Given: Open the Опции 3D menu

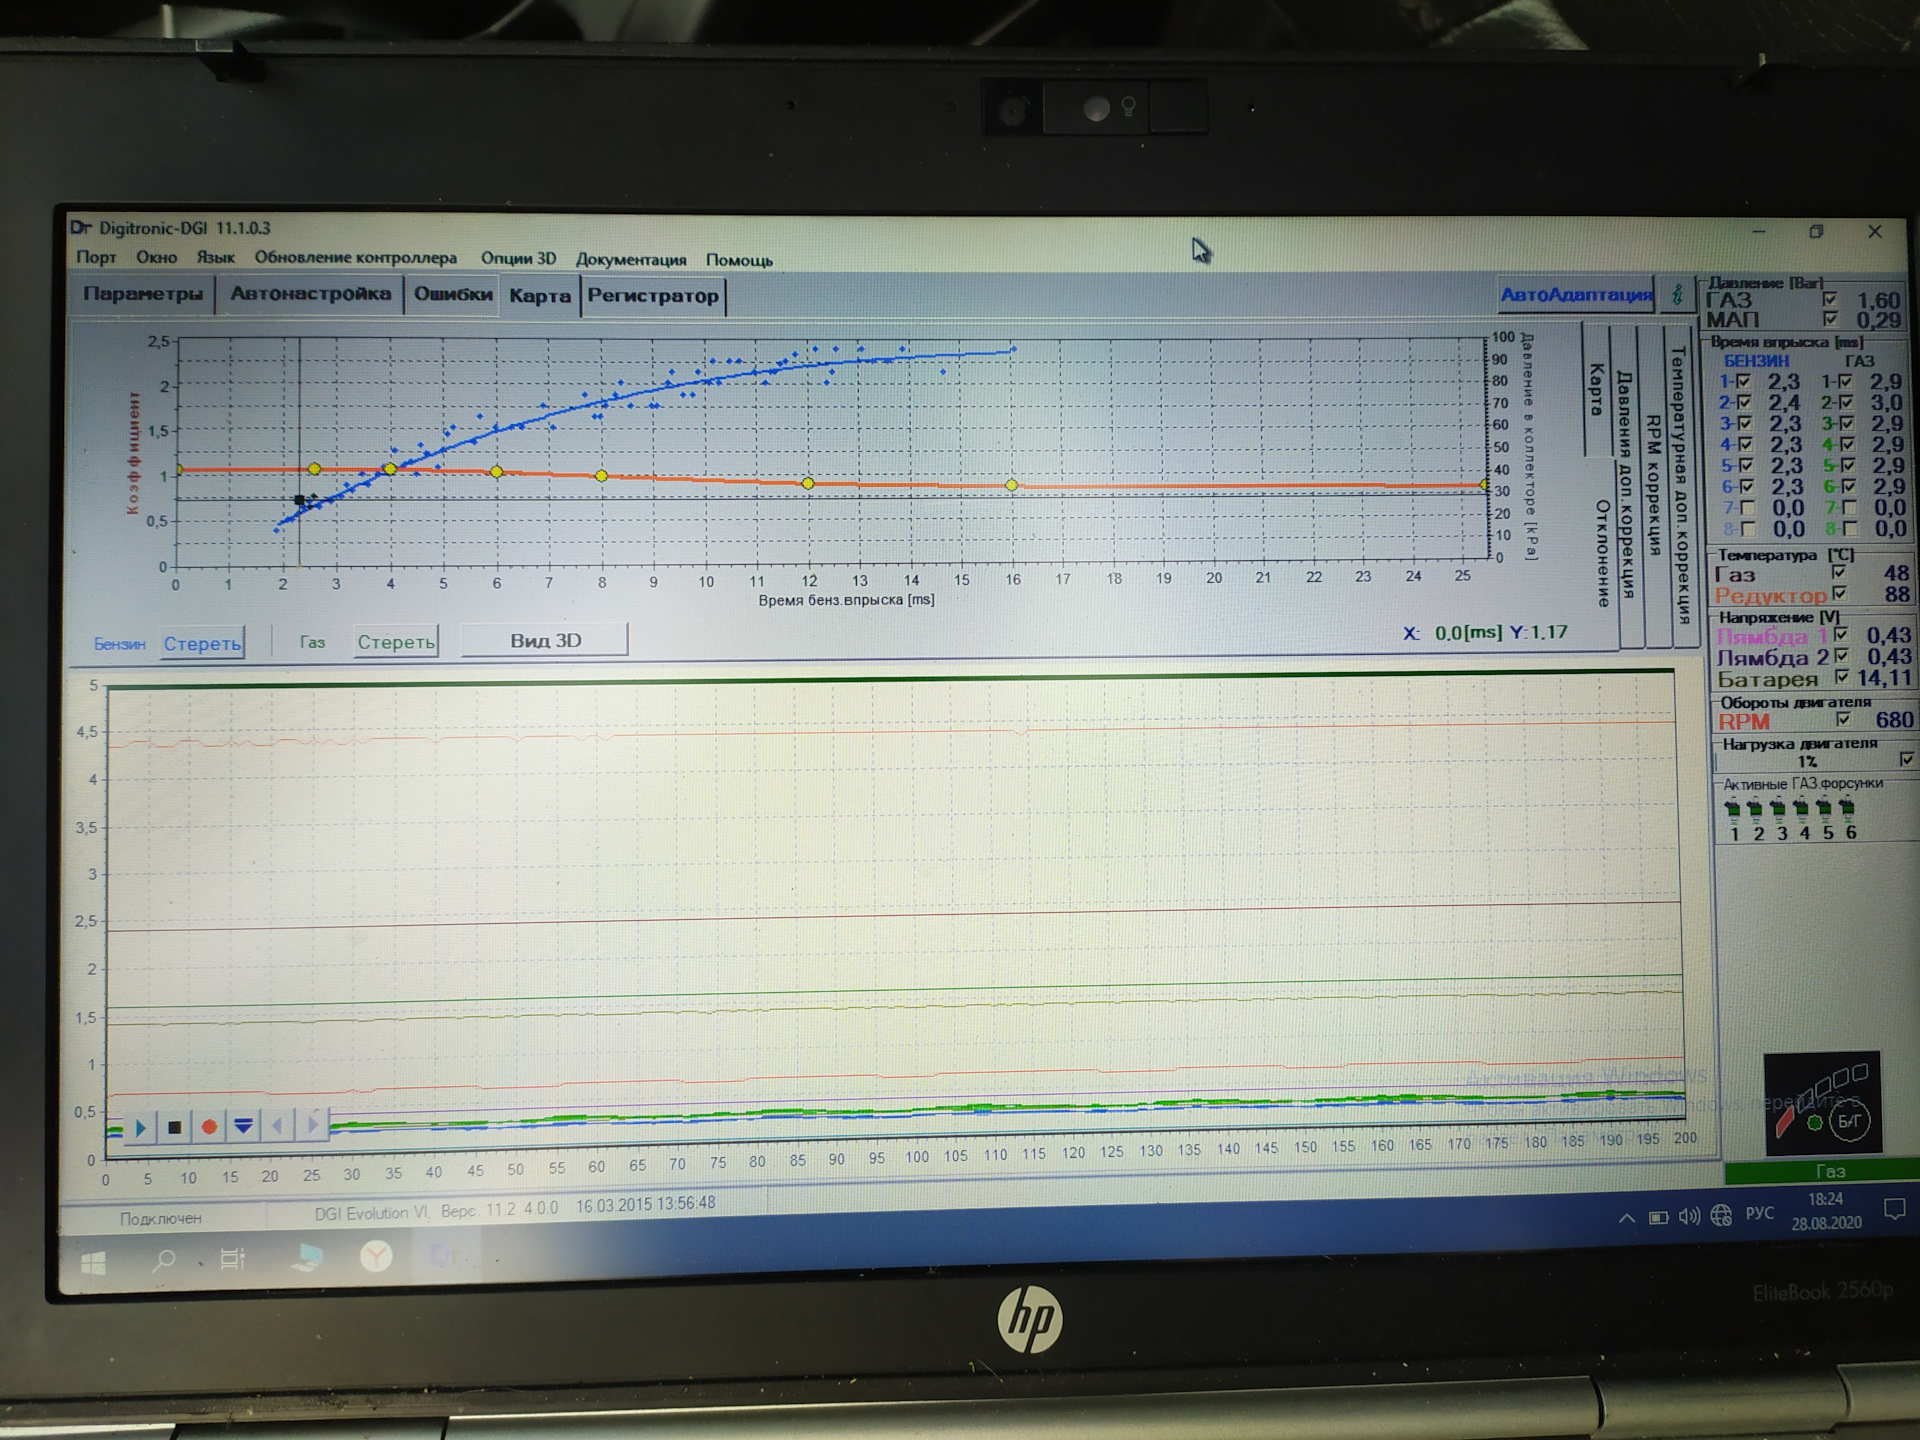Looking at the screenshot, I should click(518, 258).
